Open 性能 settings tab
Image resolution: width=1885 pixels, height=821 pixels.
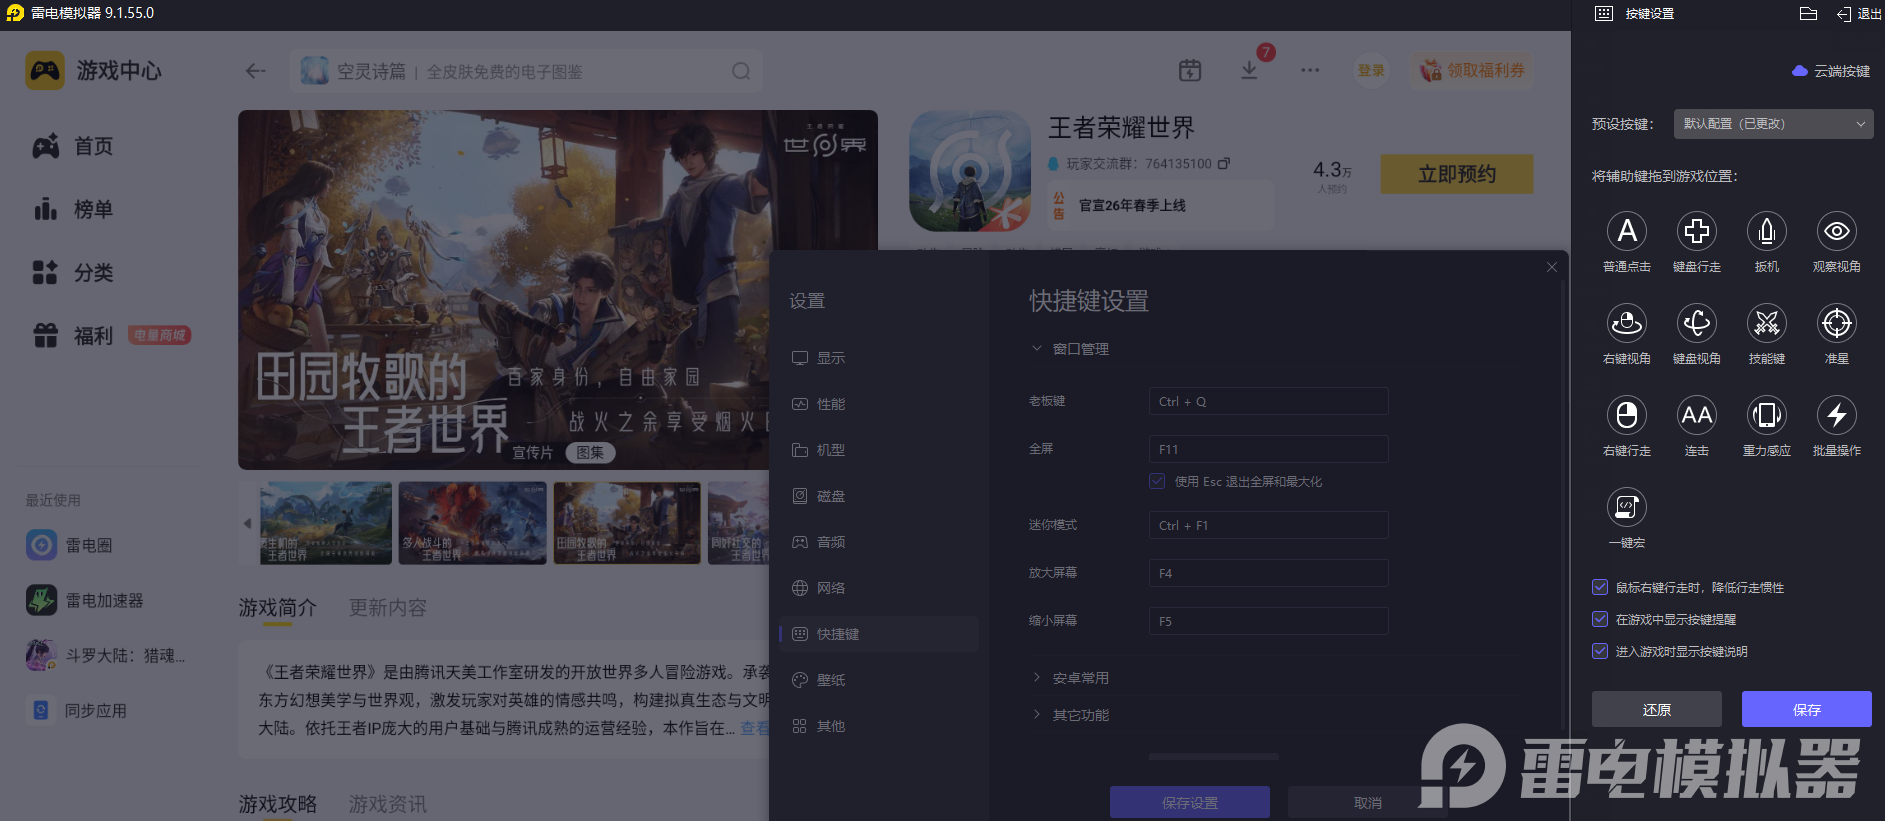(830, 404)
